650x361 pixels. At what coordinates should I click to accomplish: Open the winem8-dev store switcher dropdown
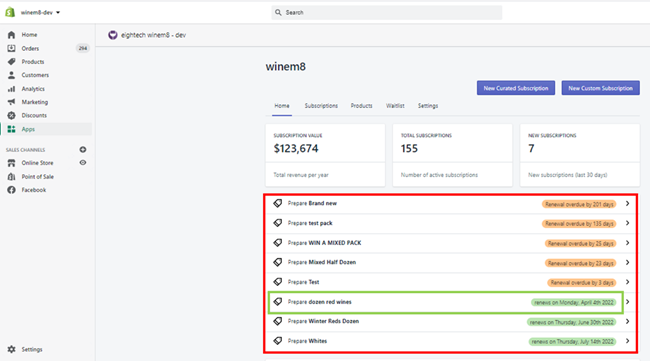40,12
